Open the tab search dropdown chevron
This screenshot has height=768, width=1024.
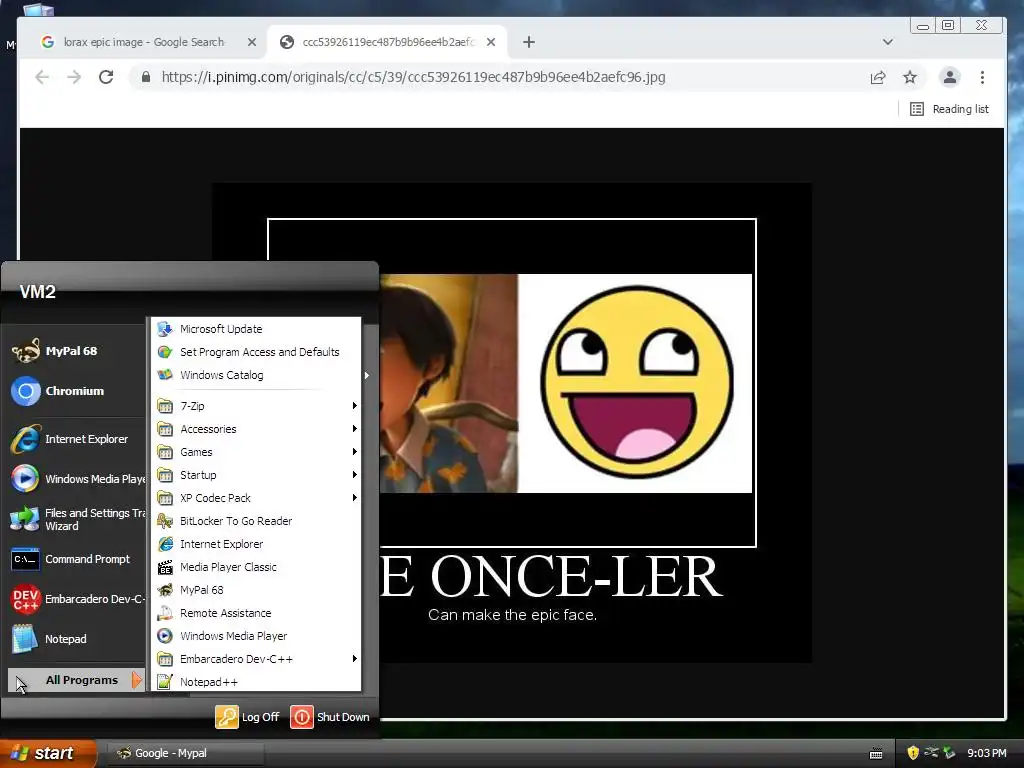pyautogui.click(x=888, y=42)
